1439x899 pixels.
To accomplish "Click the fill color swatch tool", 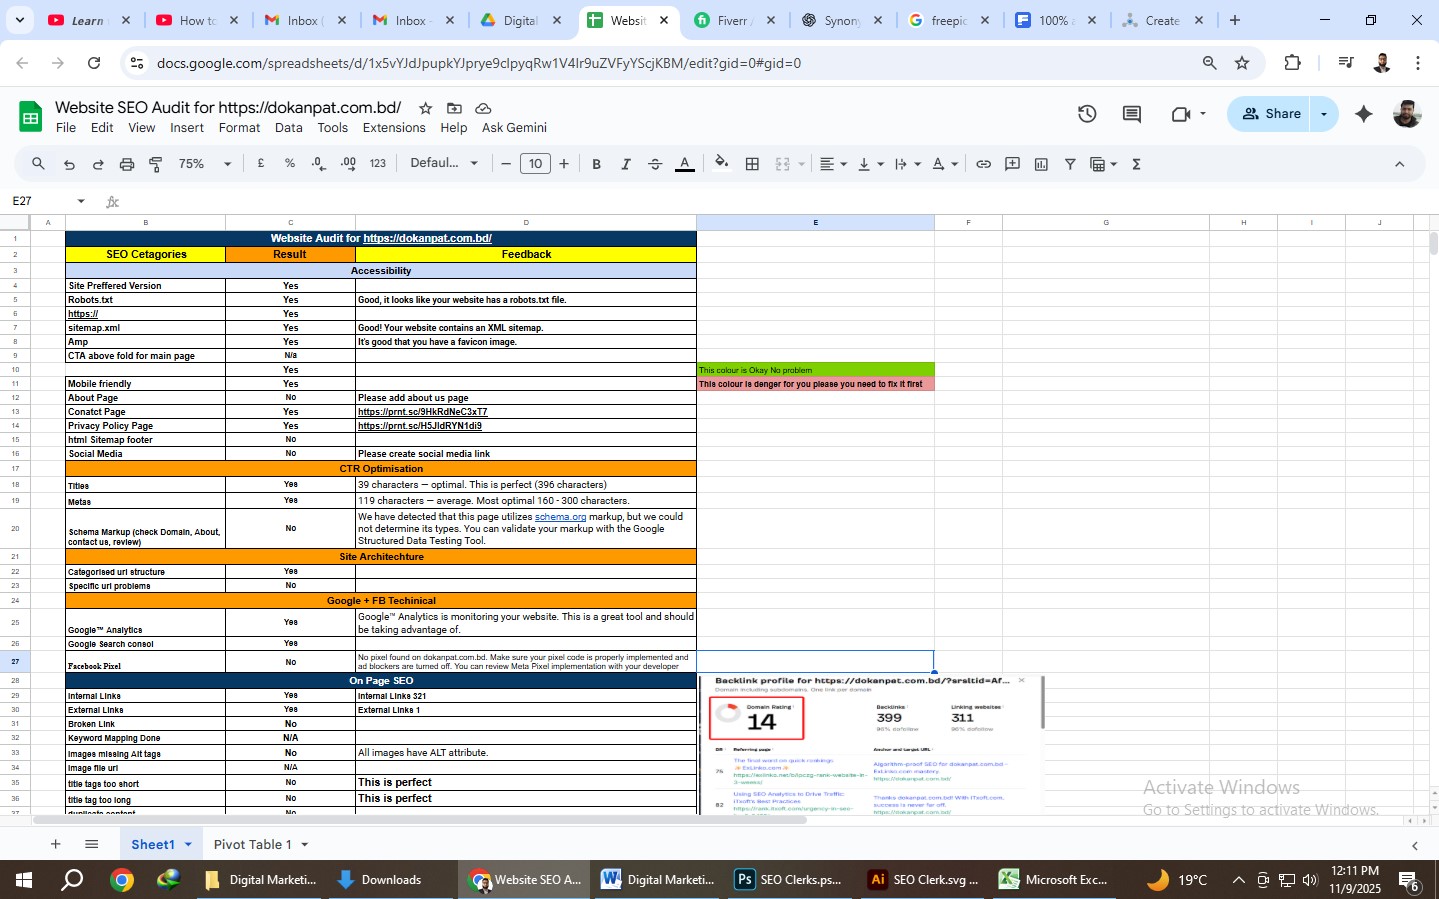I will (x=721, y=163).
